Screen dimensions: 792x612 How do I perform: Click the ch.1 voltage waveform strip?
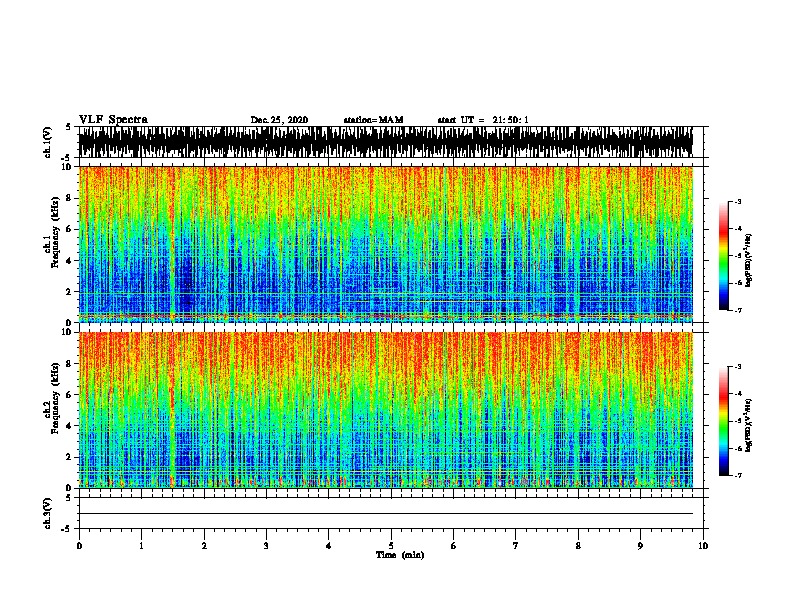[x=386, y=142]
